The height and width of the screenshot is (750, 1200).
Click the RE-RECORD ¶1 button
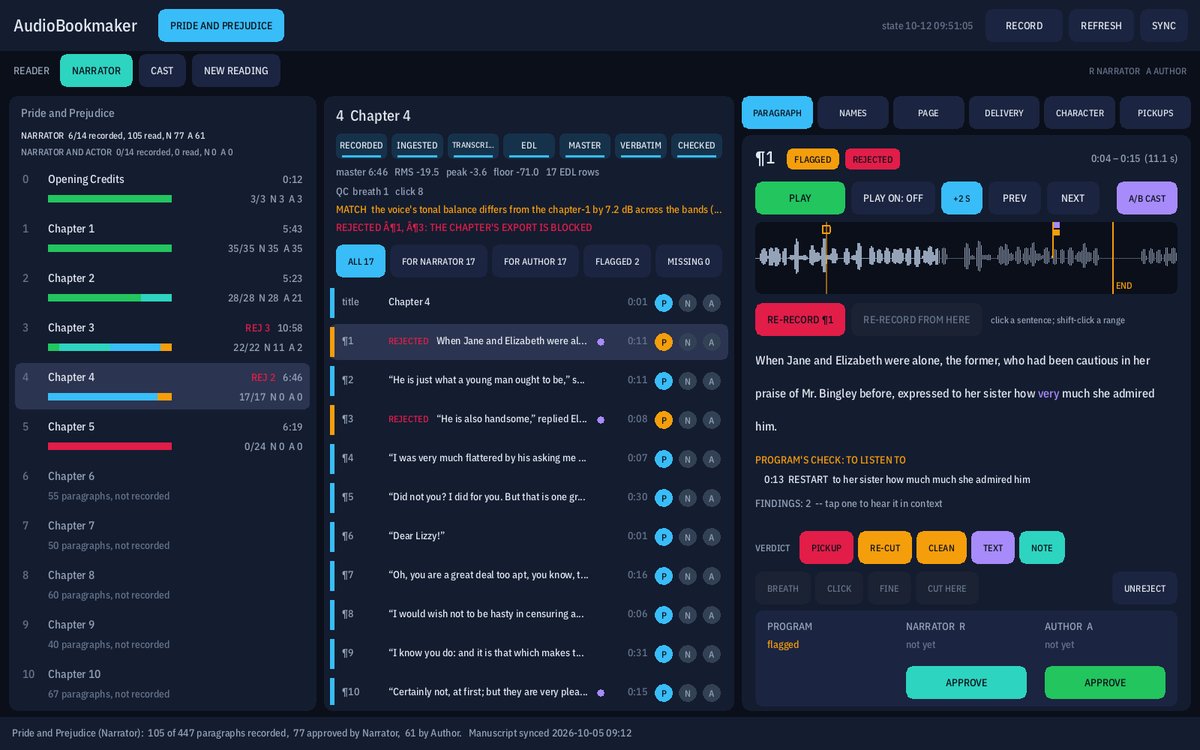800,320
